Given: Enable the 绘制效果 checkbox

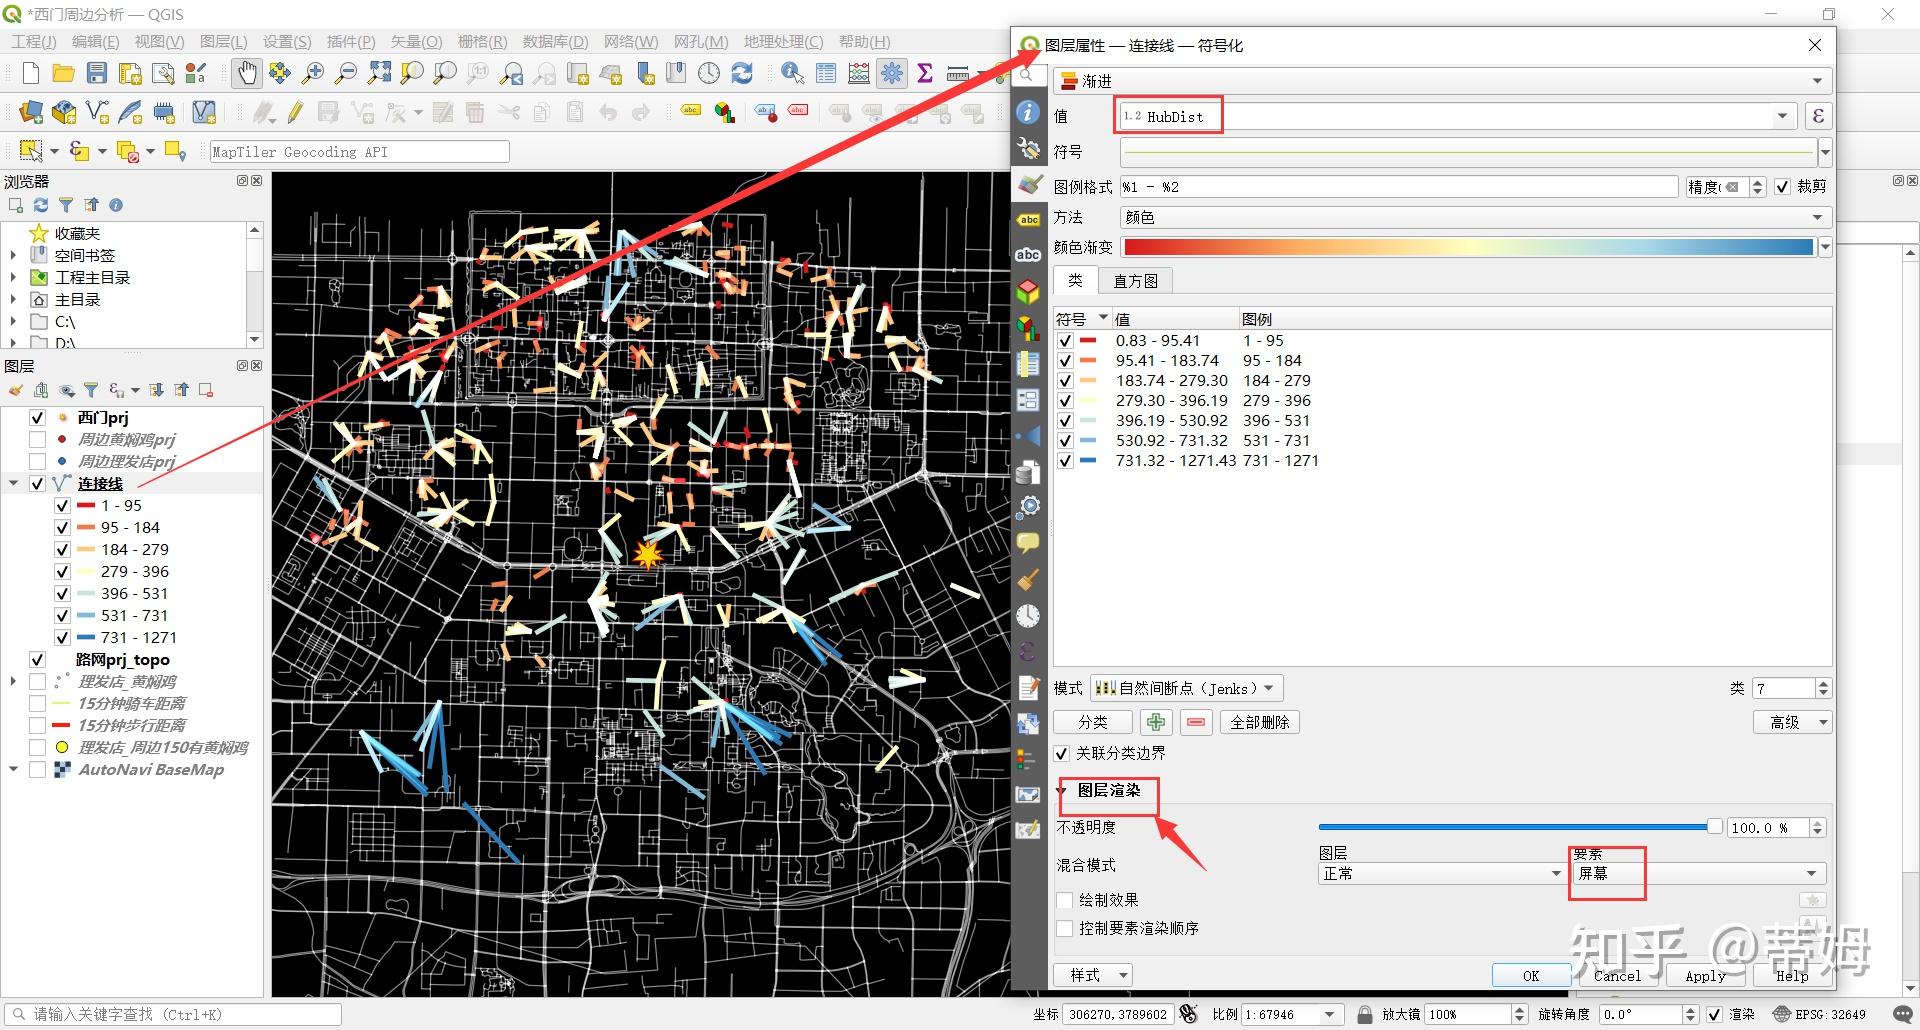Looking at the screenshot, I should (1065, 901).
